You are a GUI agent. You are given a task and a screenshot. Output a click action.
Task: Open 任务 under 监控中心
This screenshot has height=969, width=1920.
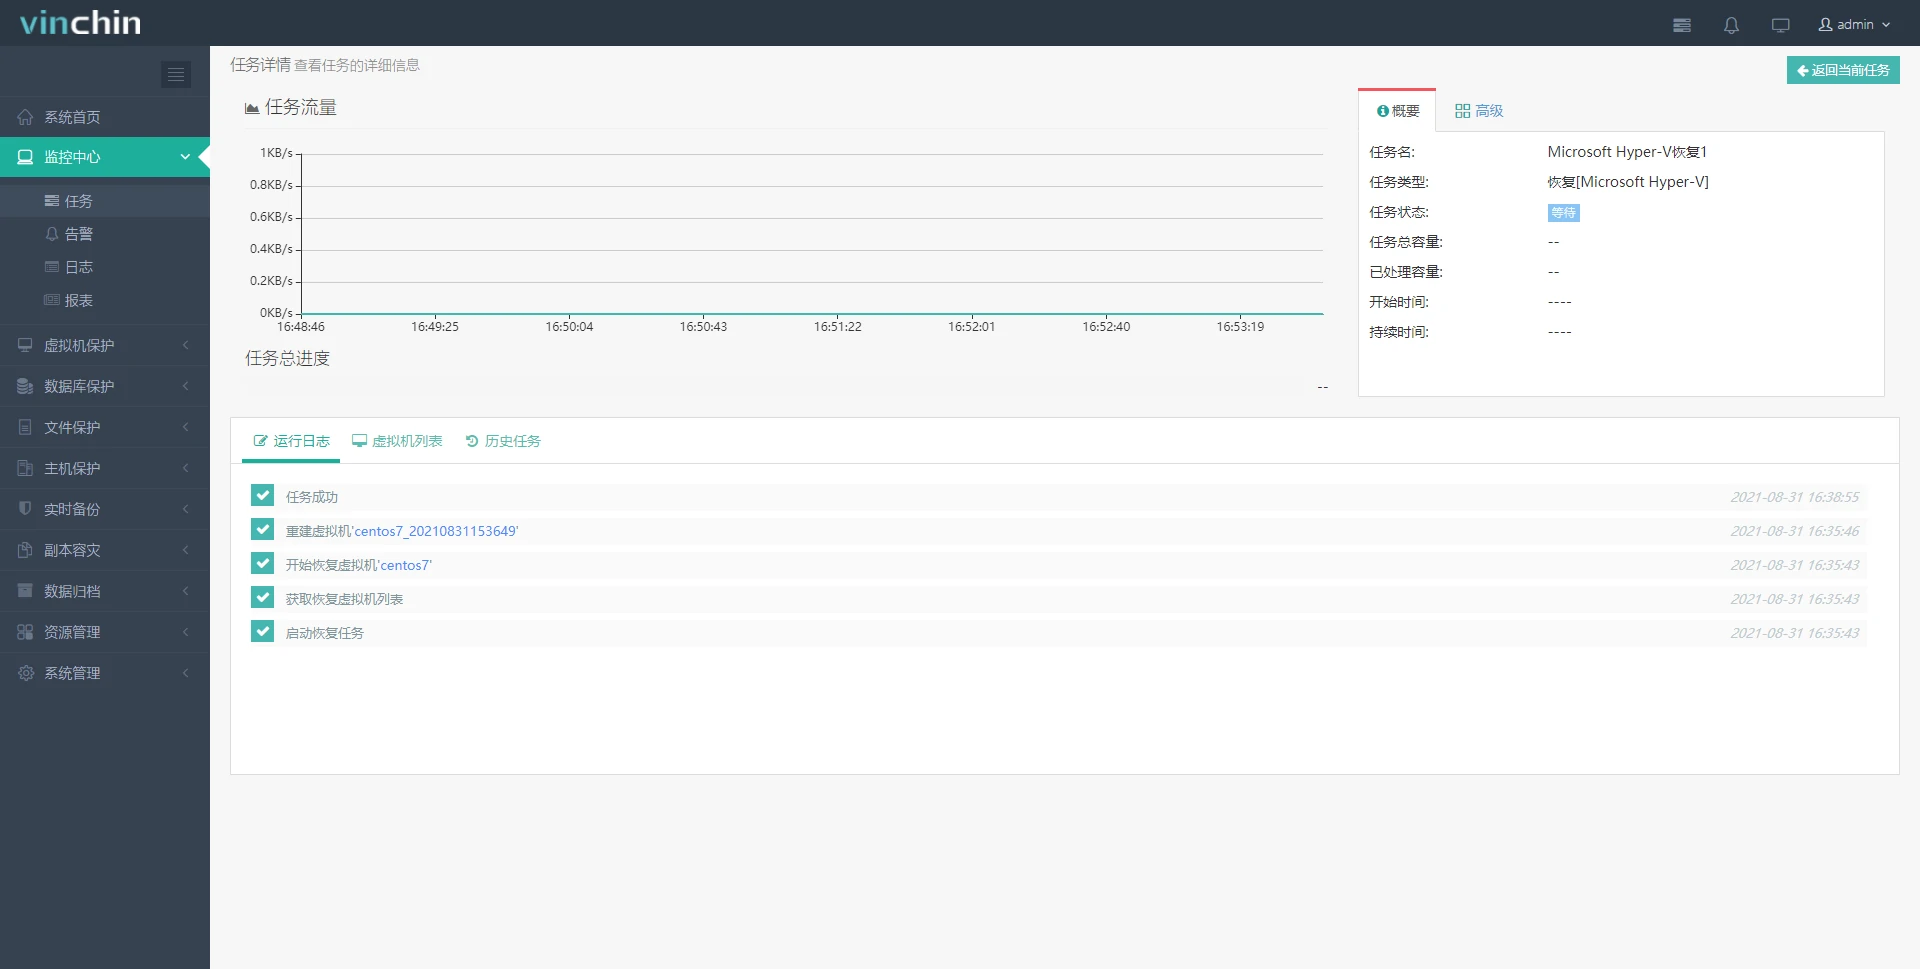pyautogui.click(x=105, y=201)
